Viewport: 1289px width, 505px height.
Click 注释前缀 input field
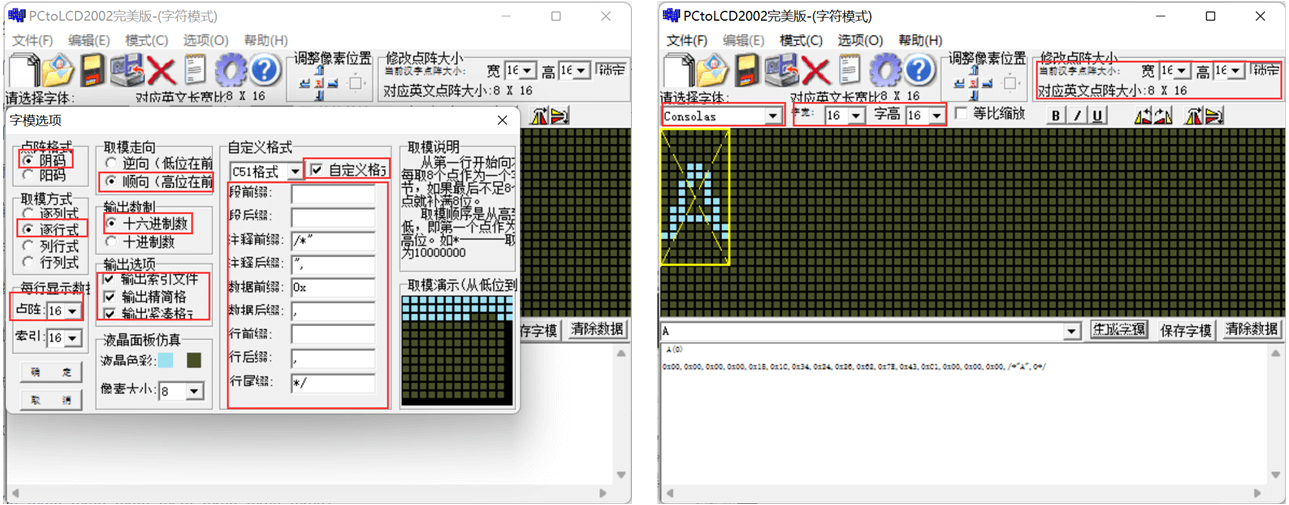click(x=333, y=241)
